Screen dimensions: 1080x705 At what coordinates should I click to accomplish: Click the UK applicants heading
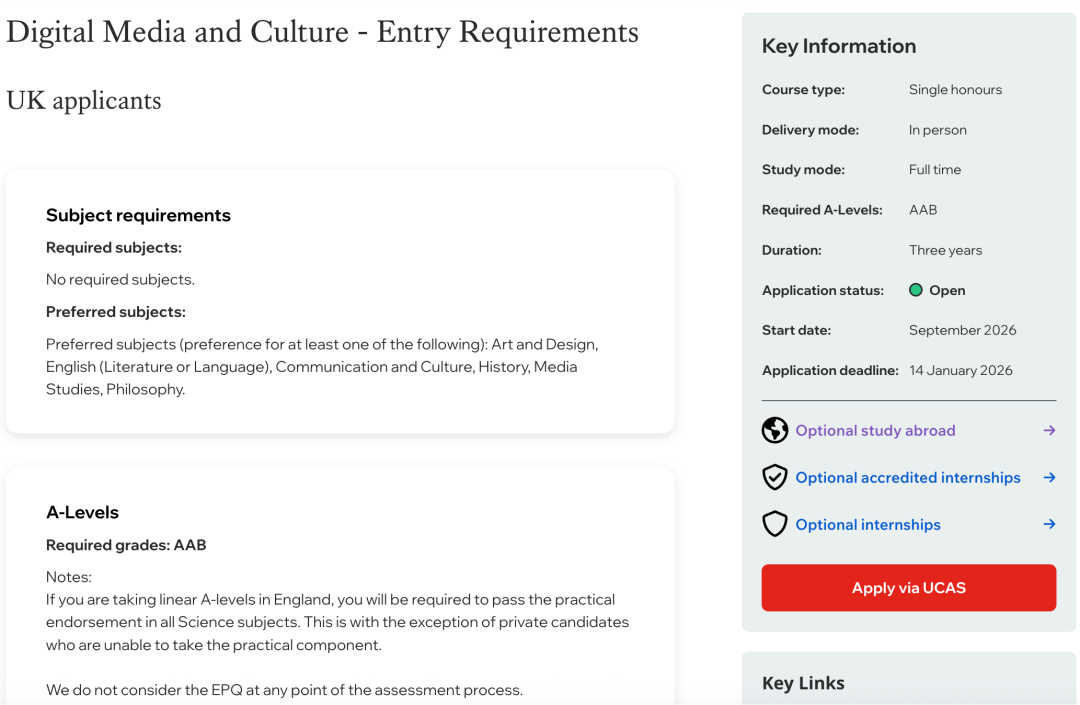(84, 101)
